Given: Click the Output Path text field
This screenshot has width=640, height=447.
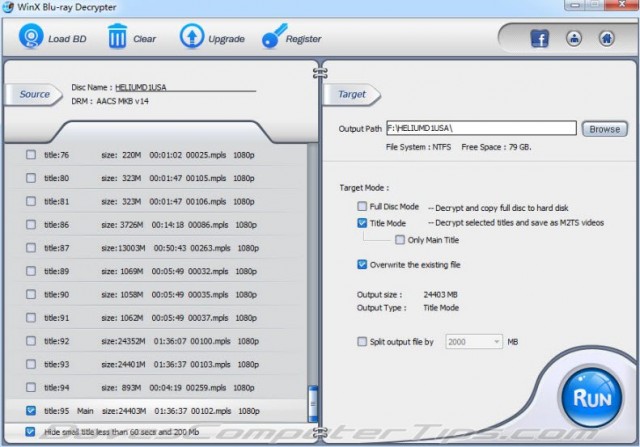Looking at the screenshot, I should coord(481,128).
